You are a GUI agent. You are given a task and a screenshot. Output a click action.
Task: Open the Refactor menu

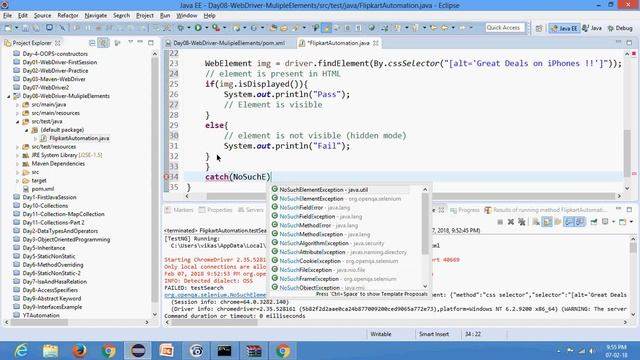point(68,16)
